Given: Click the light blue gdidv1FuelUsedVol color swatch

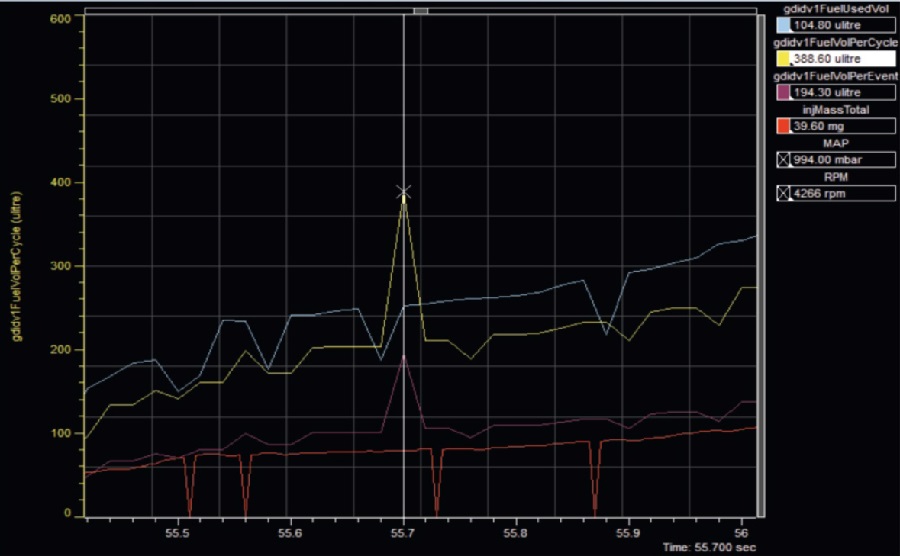Looking at the screenshot, I should [x=783, y=26].
